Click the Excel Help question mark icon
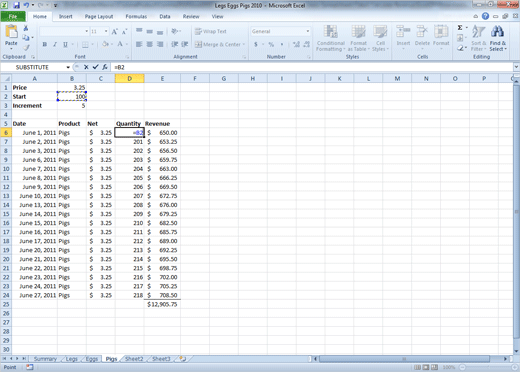 point(485,16)
